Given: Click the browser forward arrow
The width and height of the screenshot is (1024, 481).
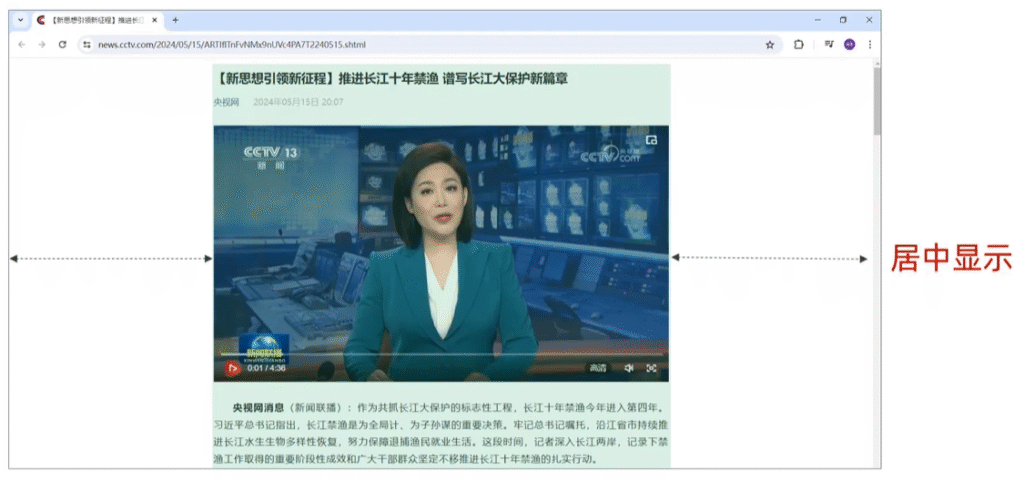Looking at the screenshot, I should click(42, 45).
